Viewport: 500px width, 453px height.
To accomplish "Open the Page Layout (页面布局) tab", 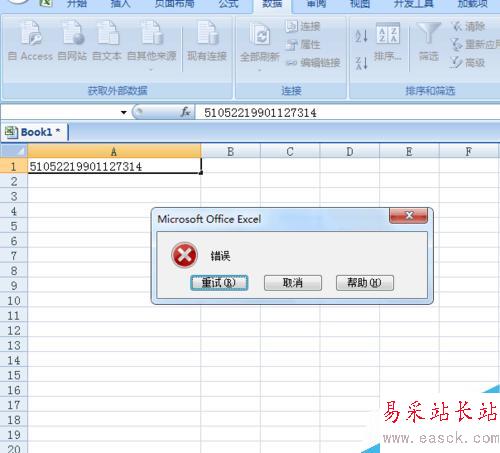I will tap(174, 4).
